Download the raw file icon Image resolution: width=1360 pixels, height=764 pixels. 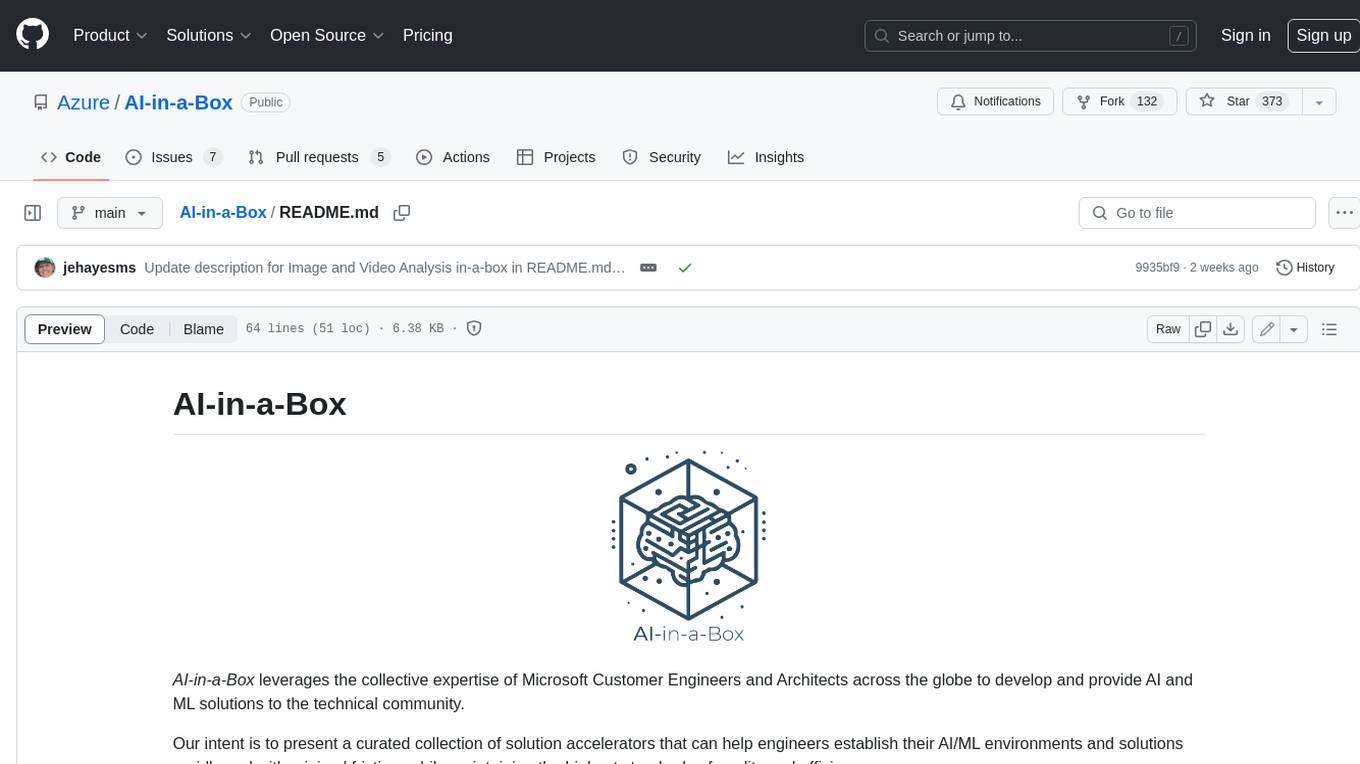pyautogui.click(x=1231, y=329)
